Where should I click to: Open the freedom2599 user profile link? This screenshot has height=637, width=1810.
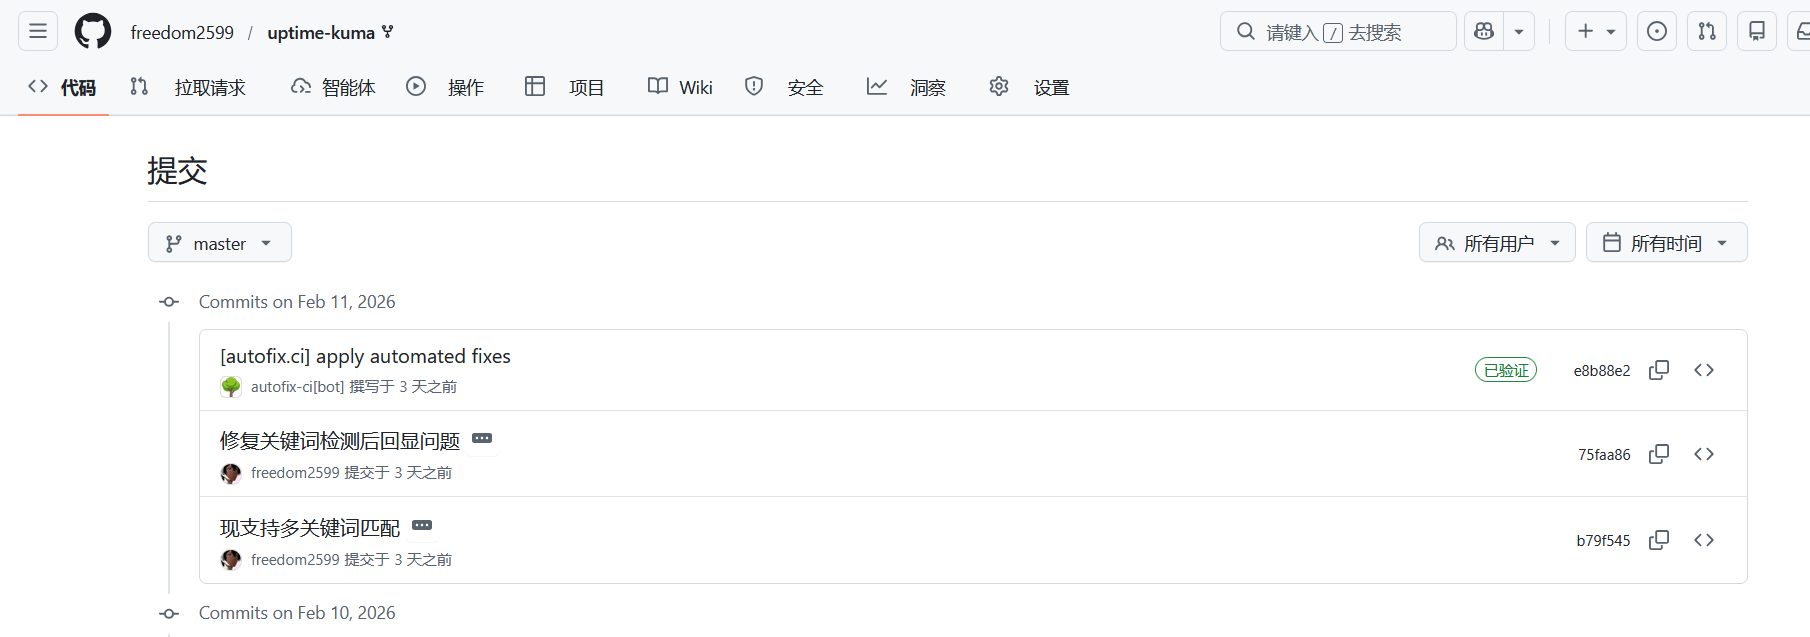[182, 33]
